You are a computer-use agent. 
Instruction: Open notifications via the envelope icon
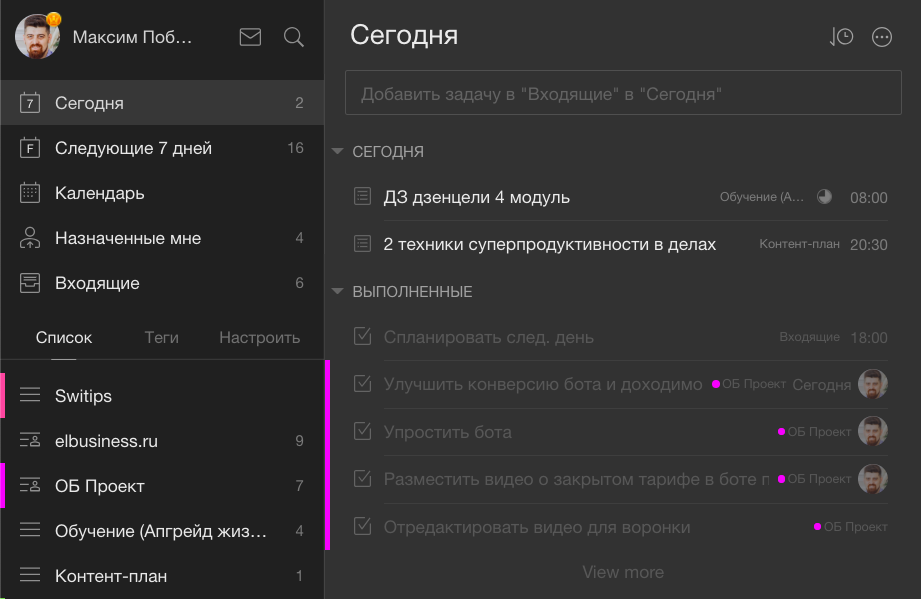coord(250,36)
